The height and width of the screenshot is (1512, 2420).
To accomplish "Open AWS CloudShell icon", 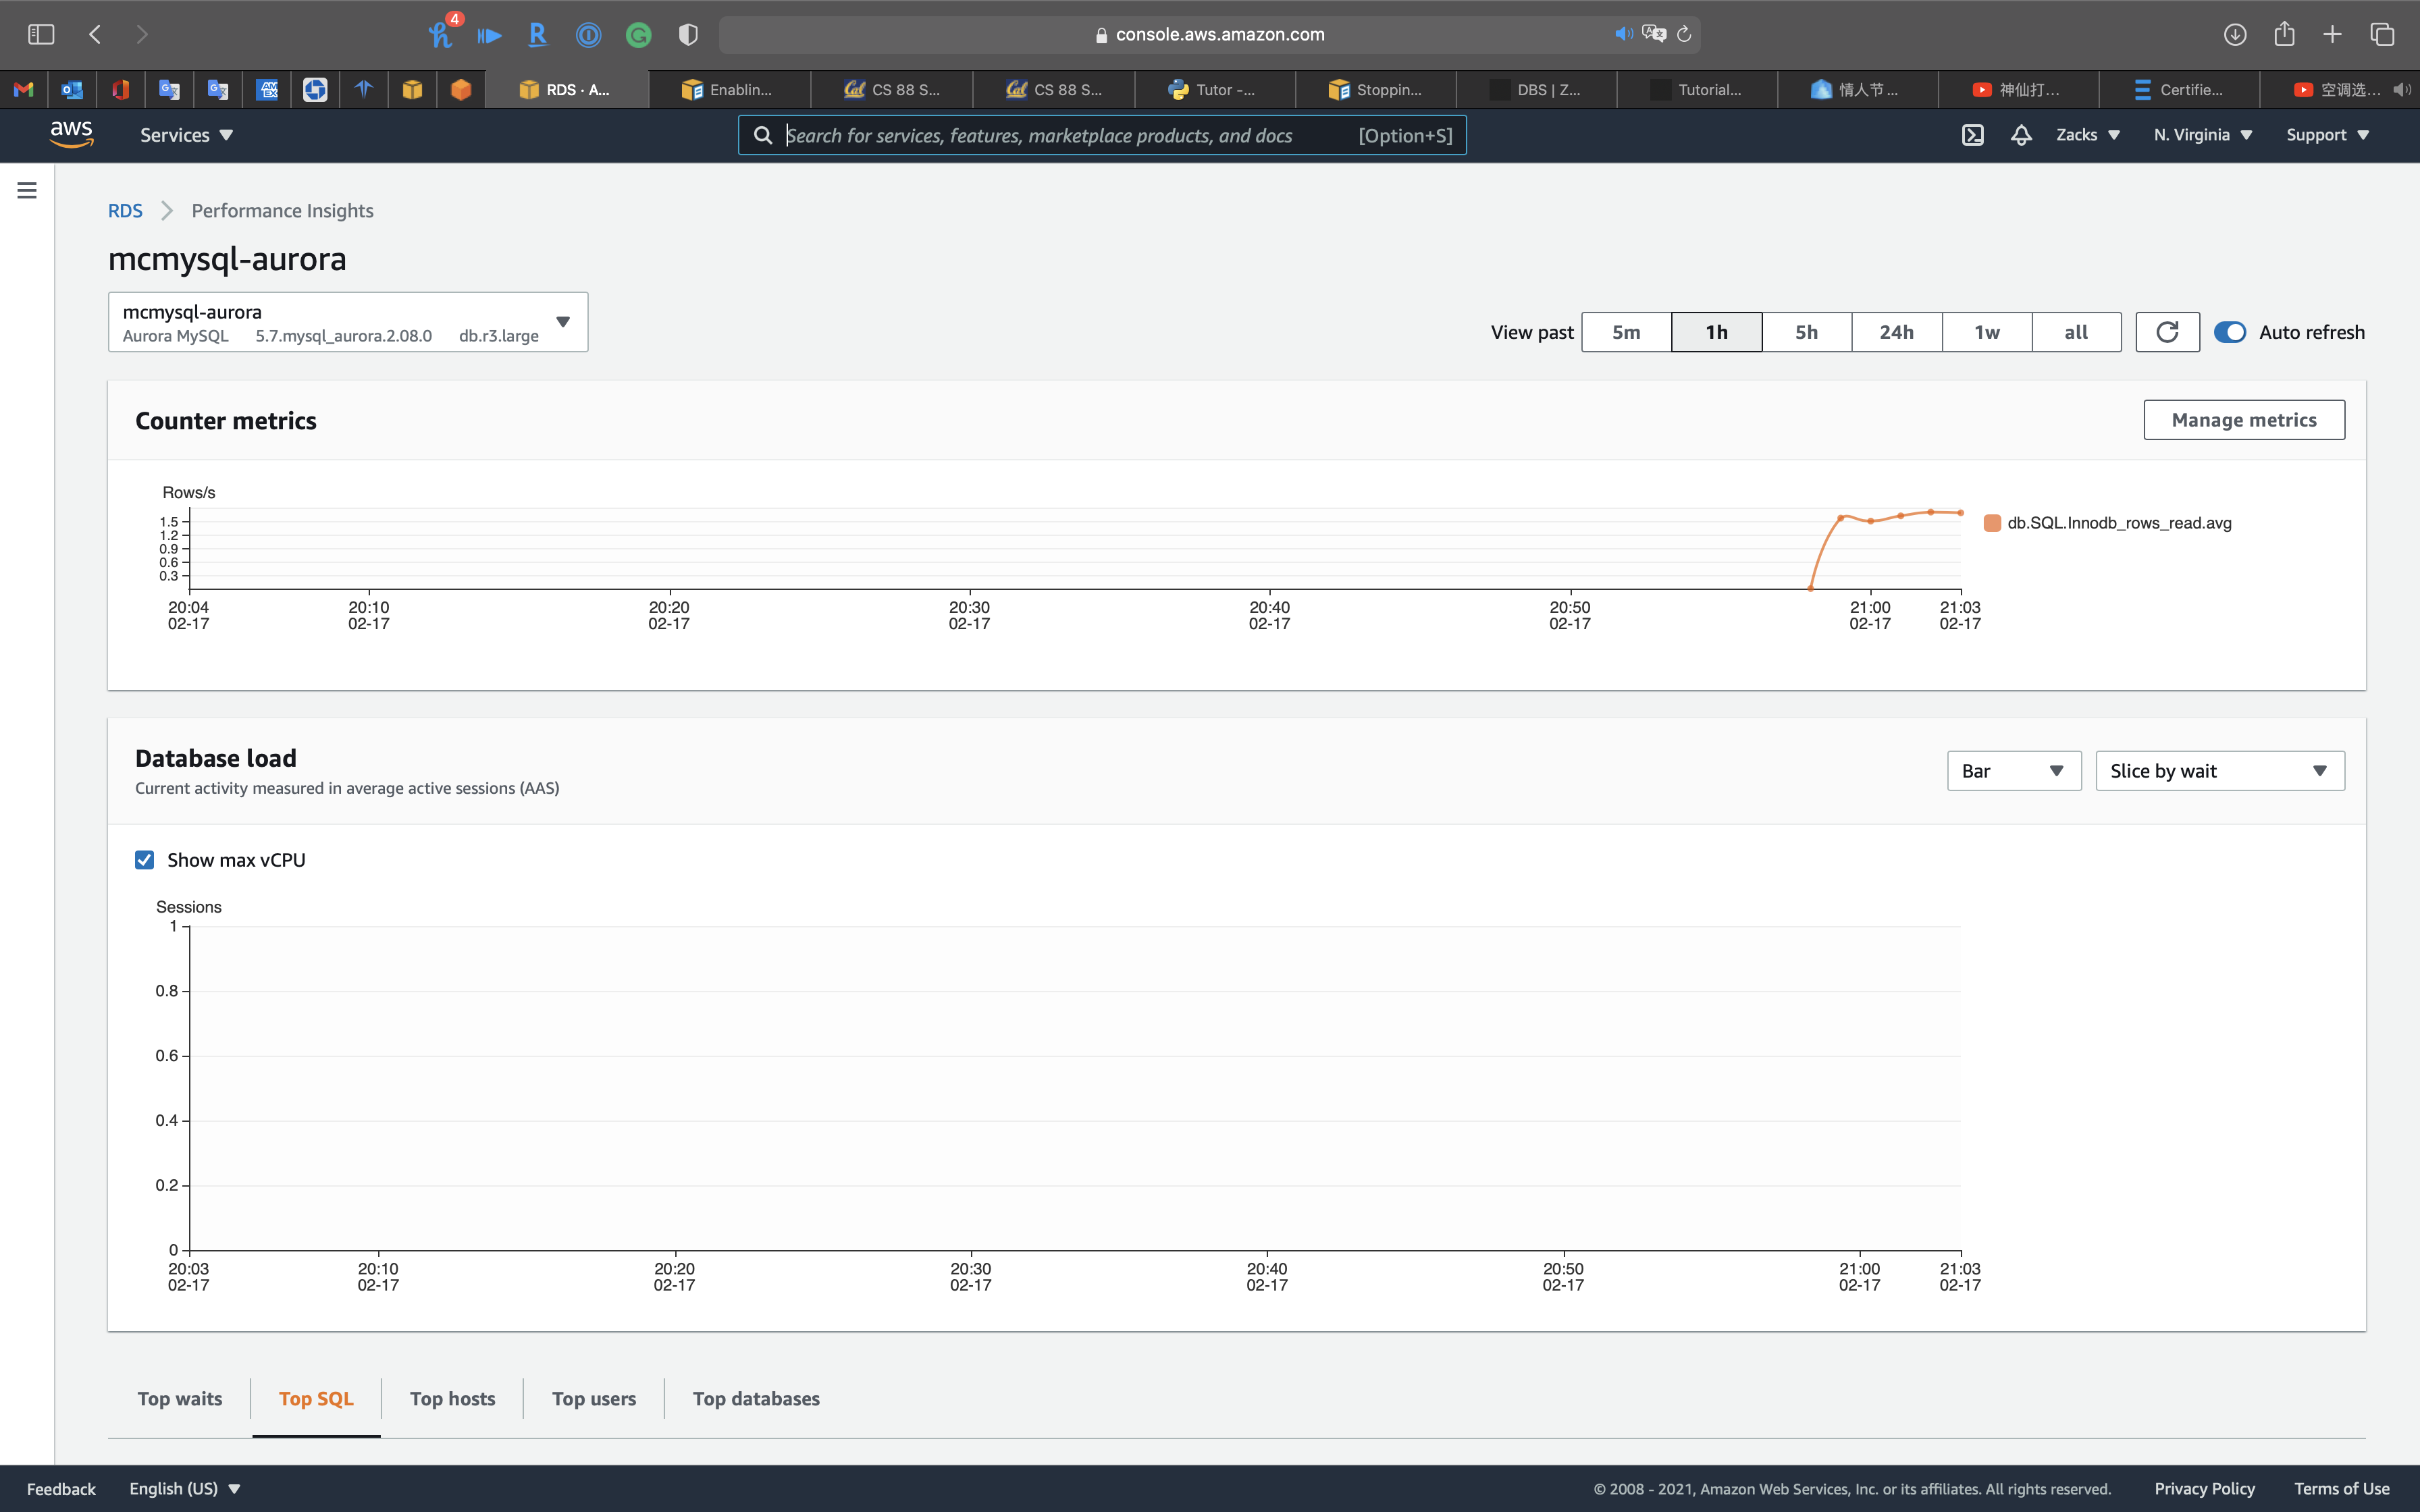I will tap(1972, 135).
